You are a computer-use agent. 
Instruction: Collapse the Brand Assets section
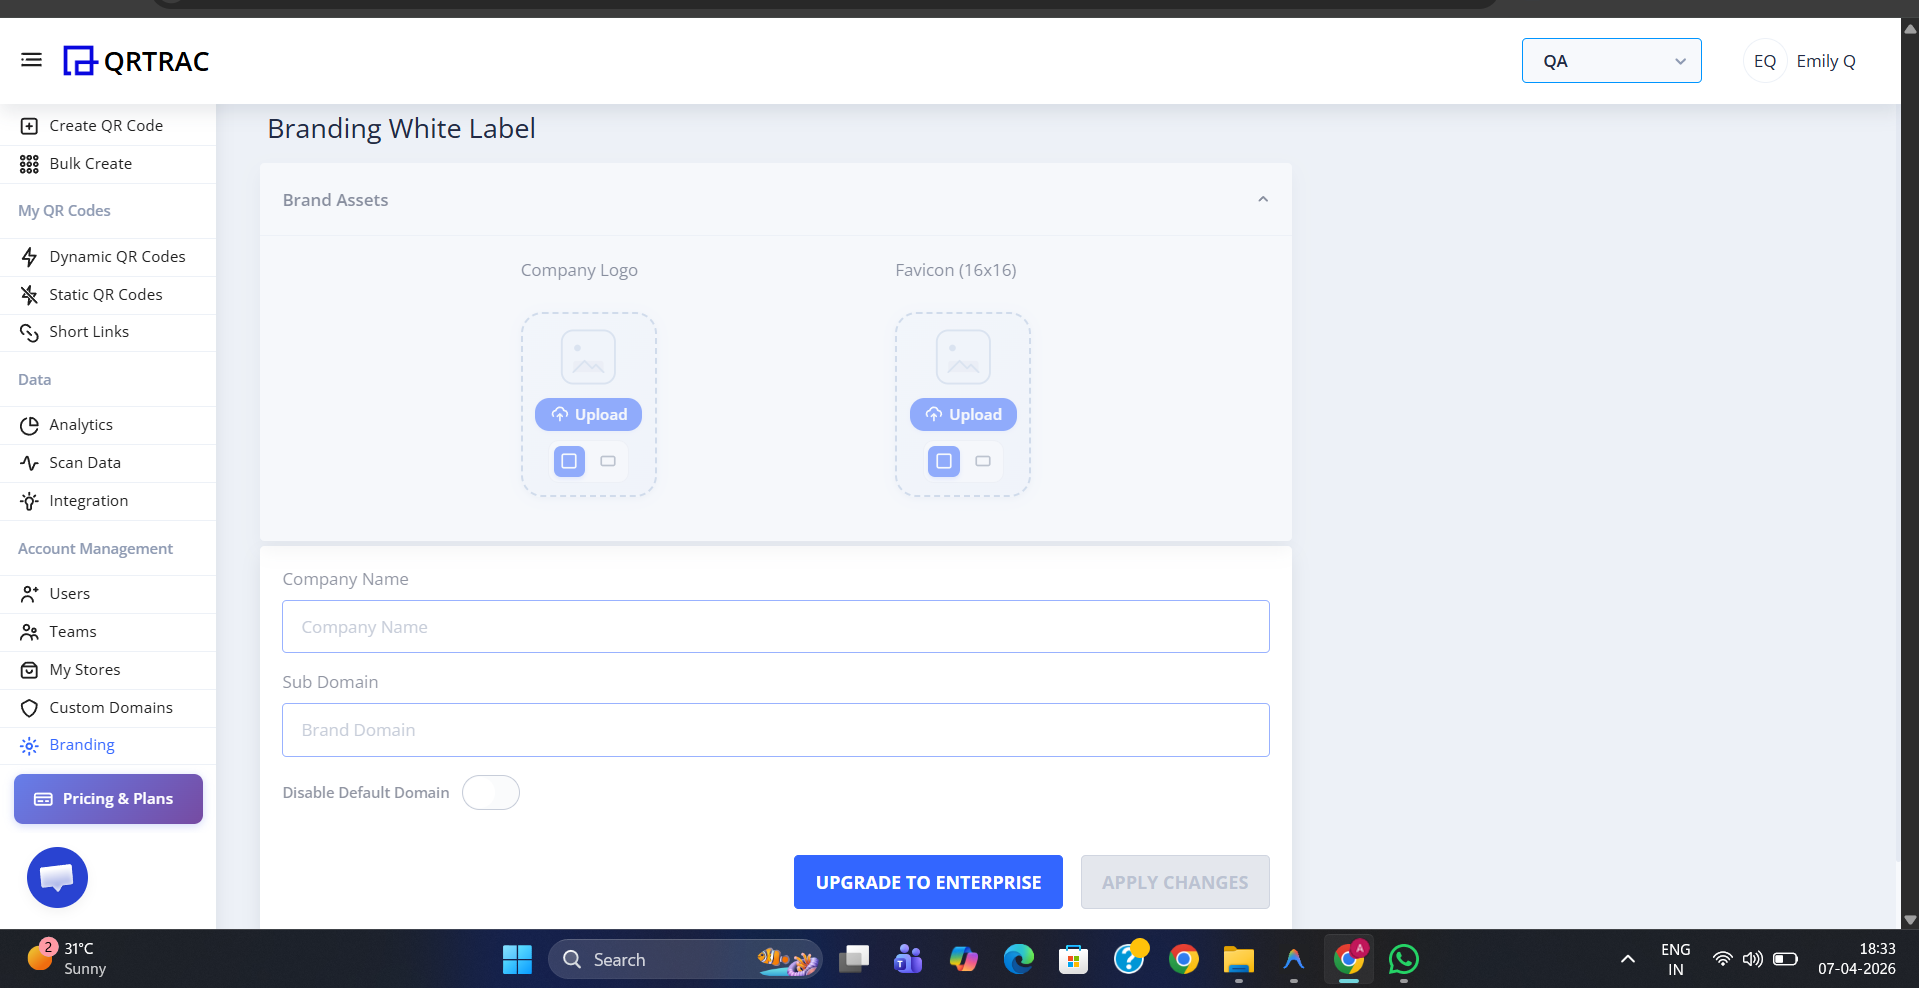click(x=1262, y=199)
